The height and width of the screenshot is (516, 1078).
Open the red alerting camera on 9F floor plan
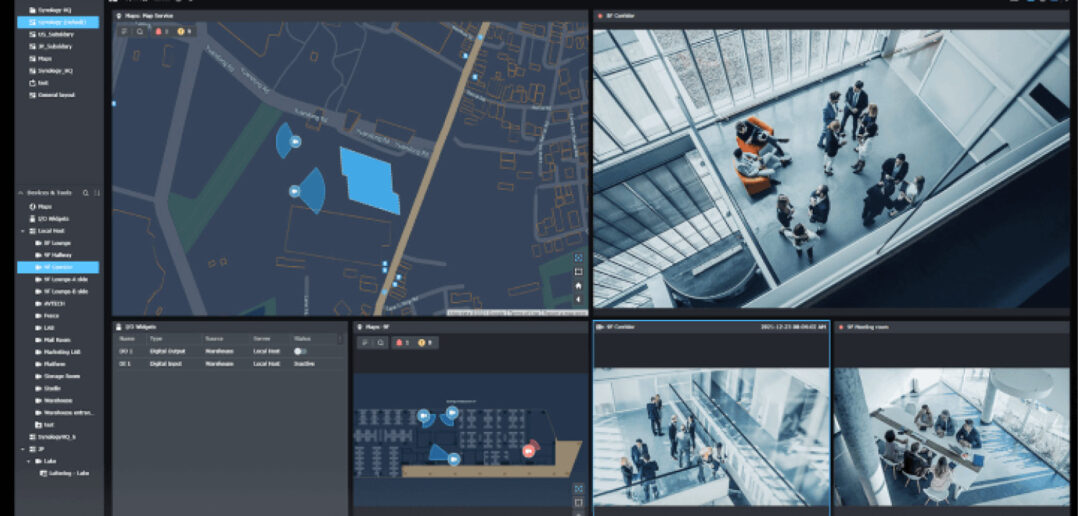pyautogui.click(x=528, y=451)
